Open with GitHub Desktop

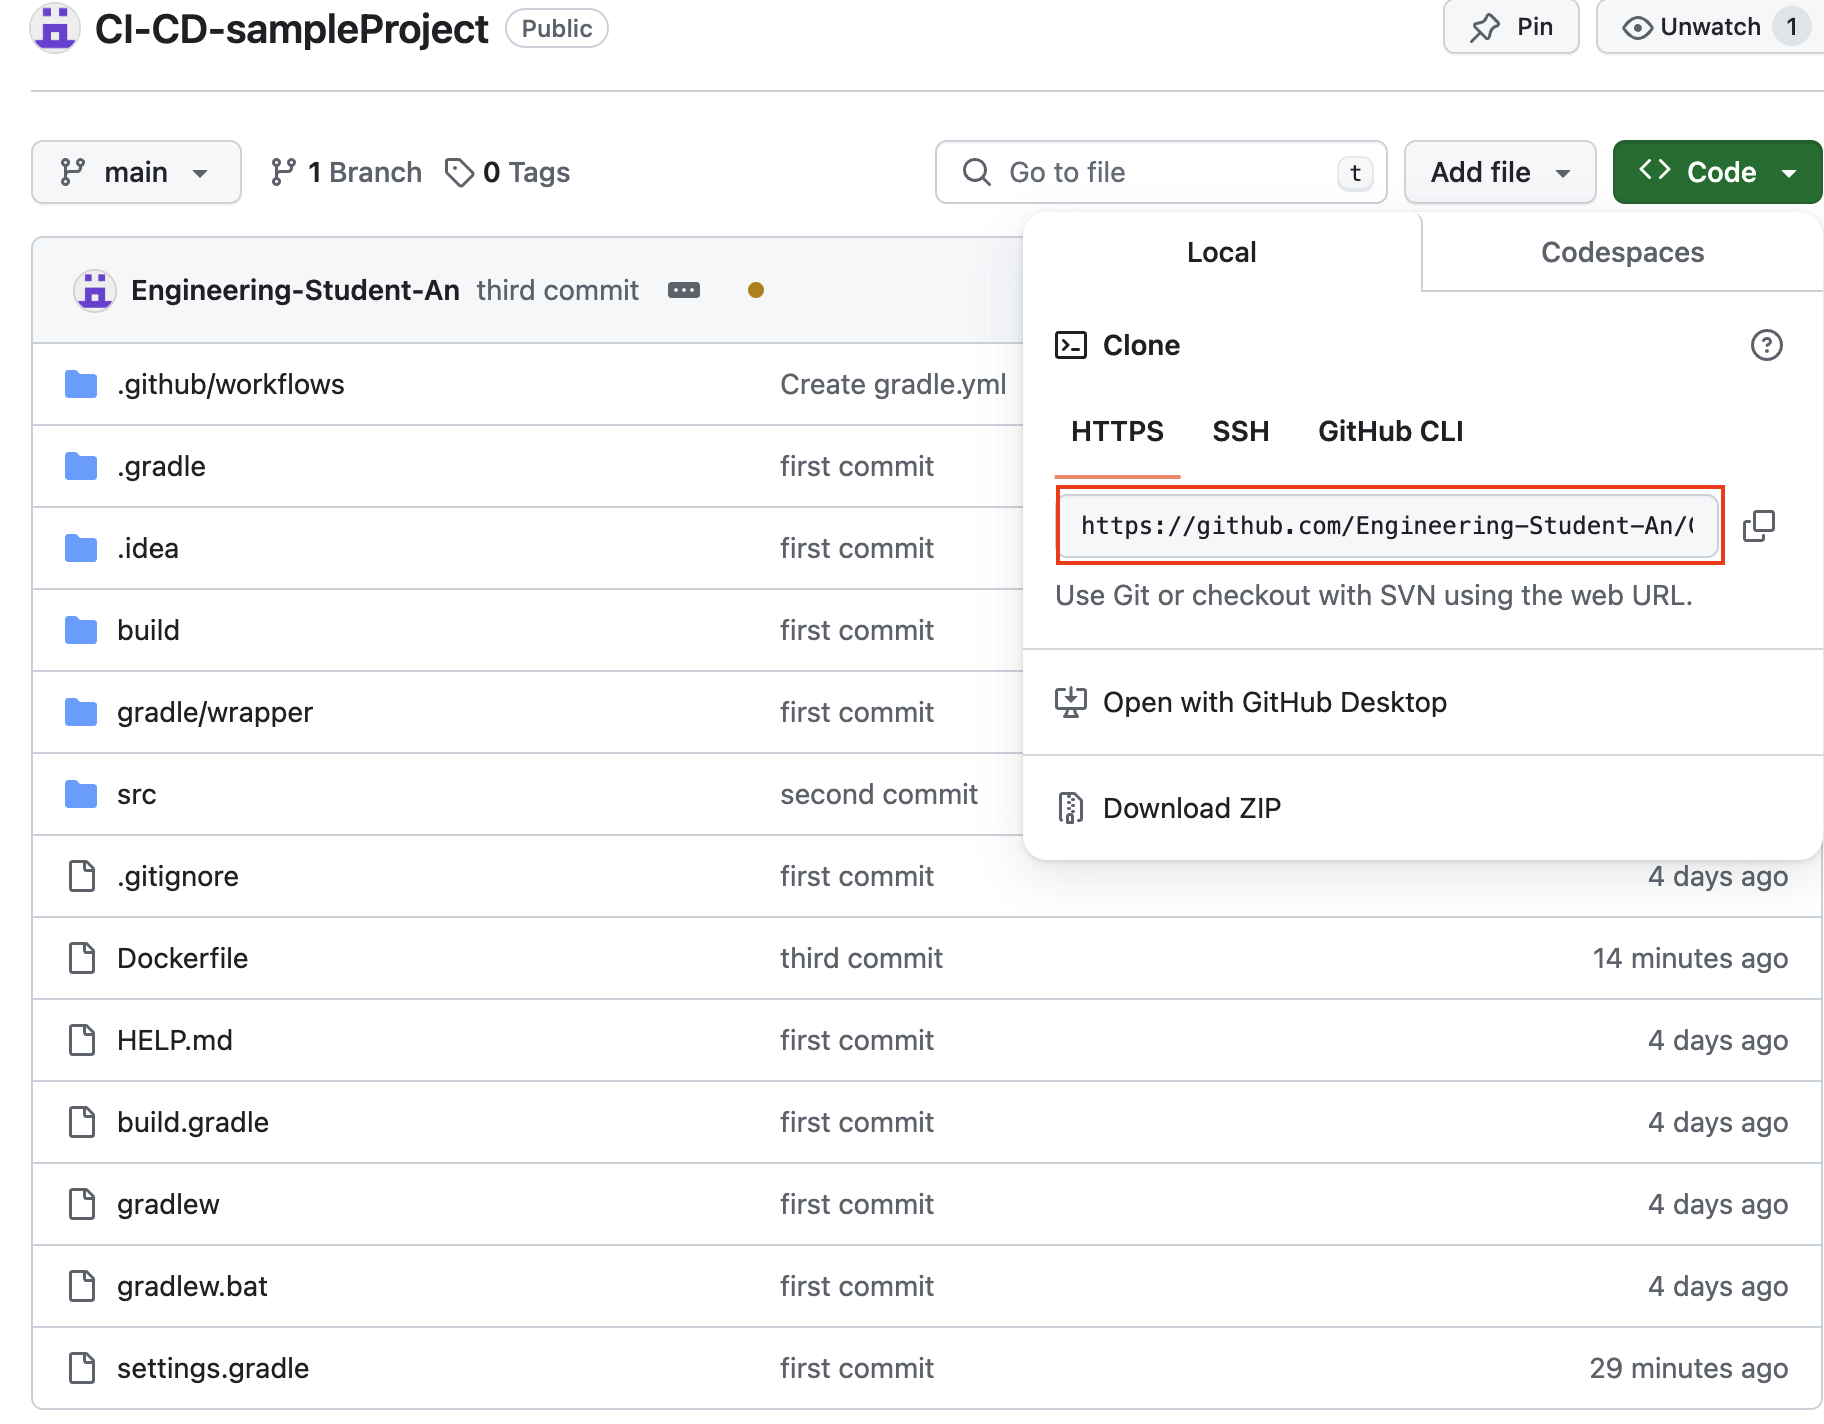point(1275,702)
